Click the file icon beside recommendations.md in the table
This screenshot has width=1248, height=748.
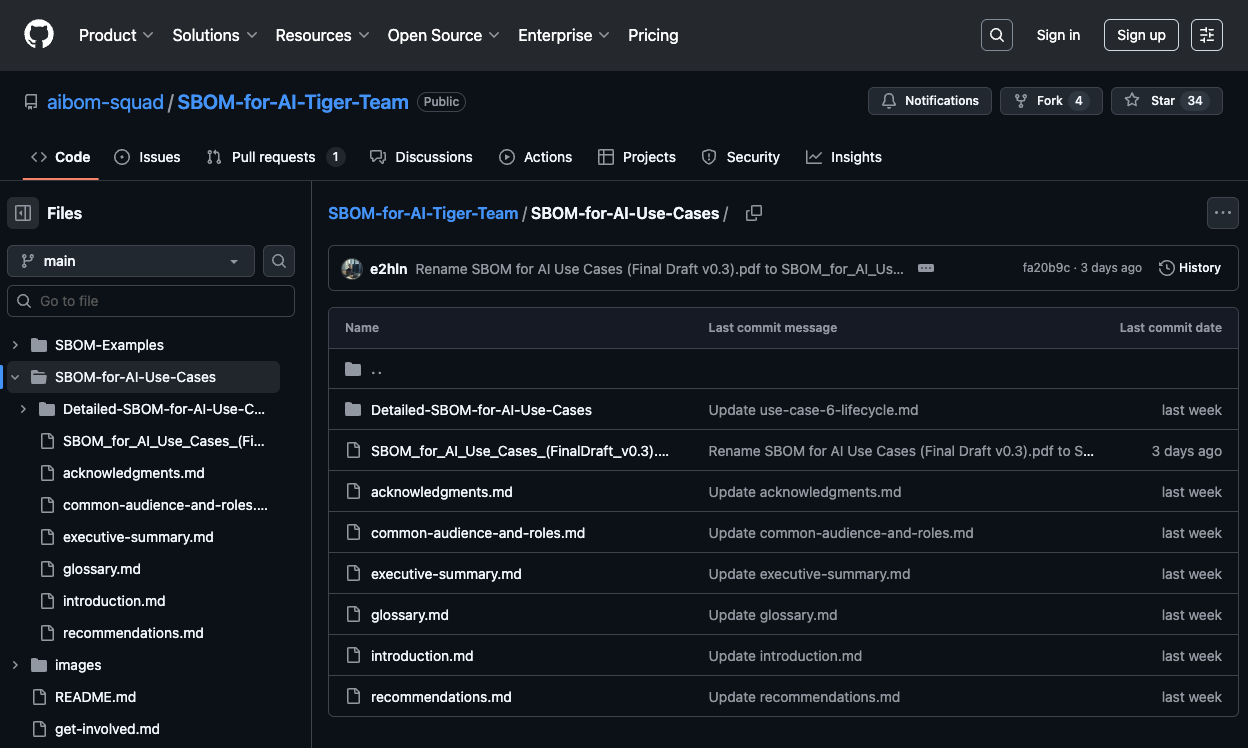353,697
